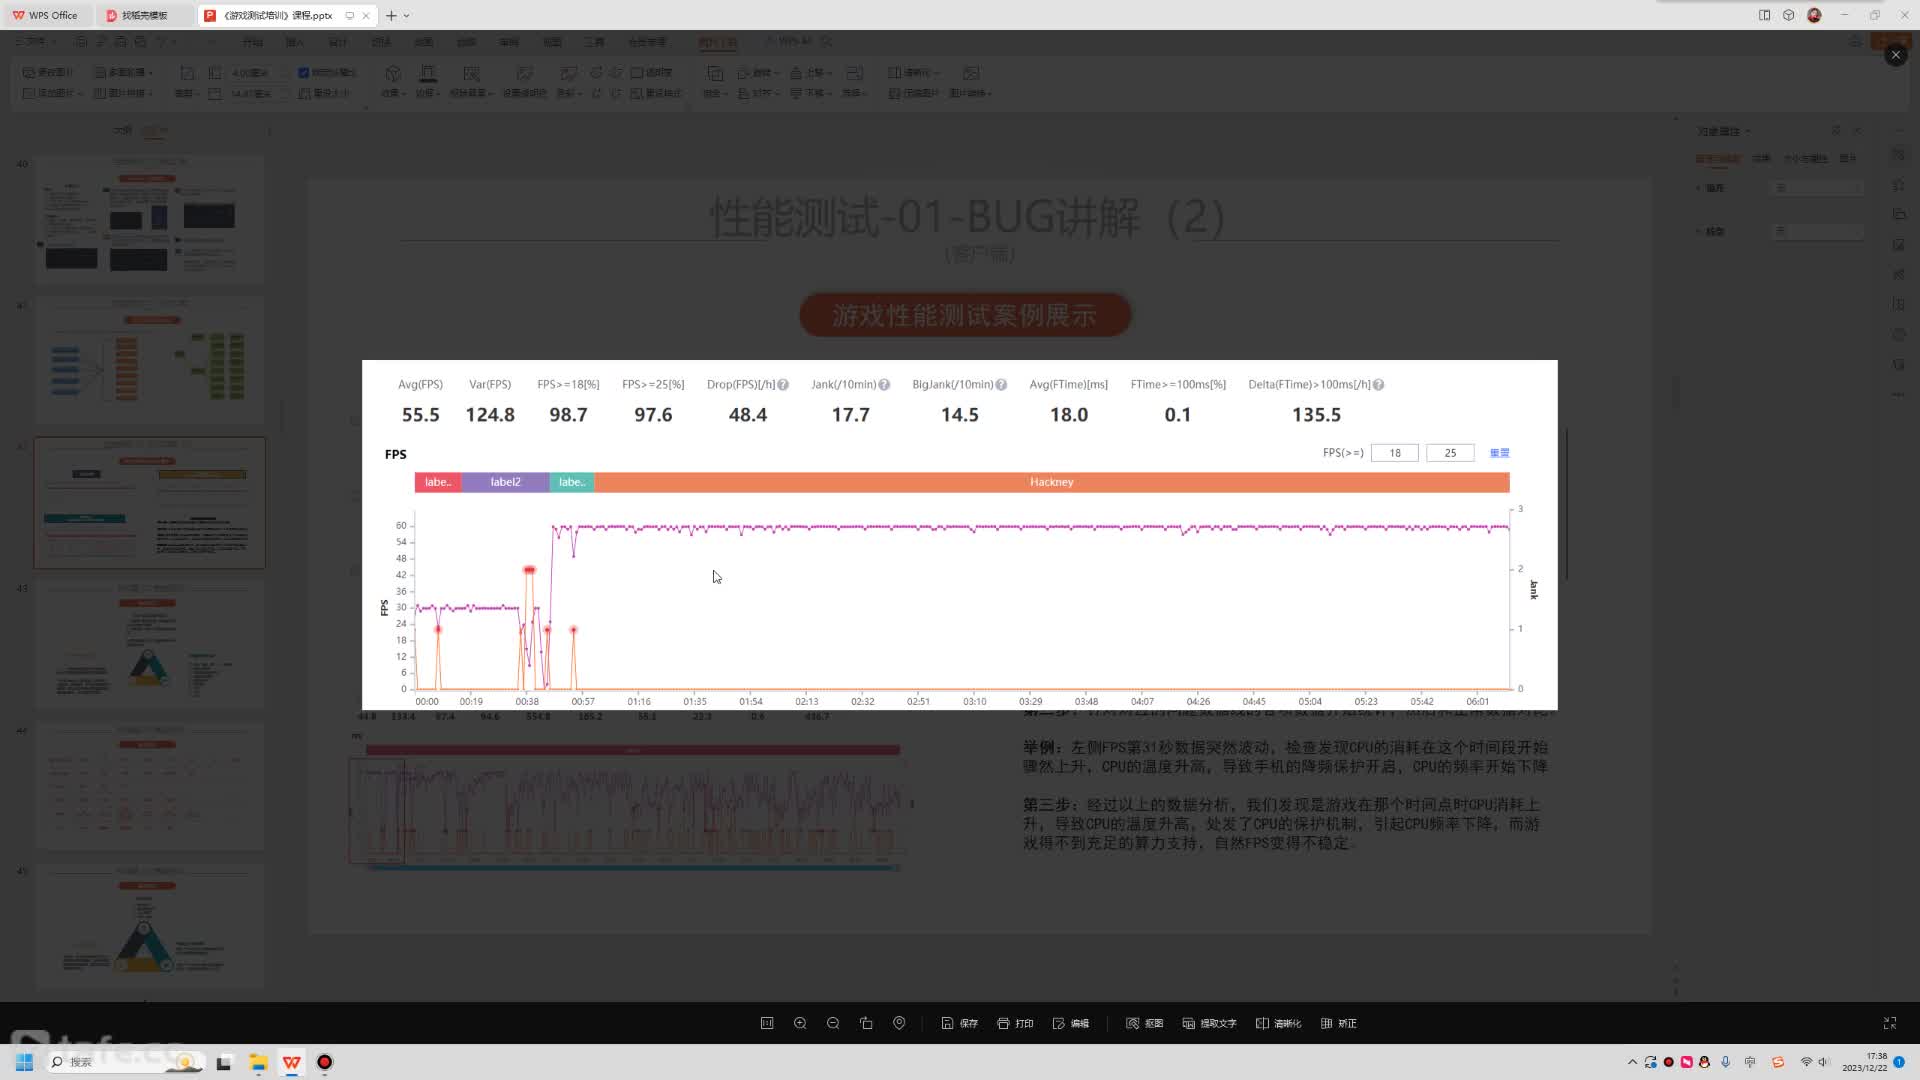1920x1080 pixels.
Task: Open a new WPS tab
Action: pos(391,15)
